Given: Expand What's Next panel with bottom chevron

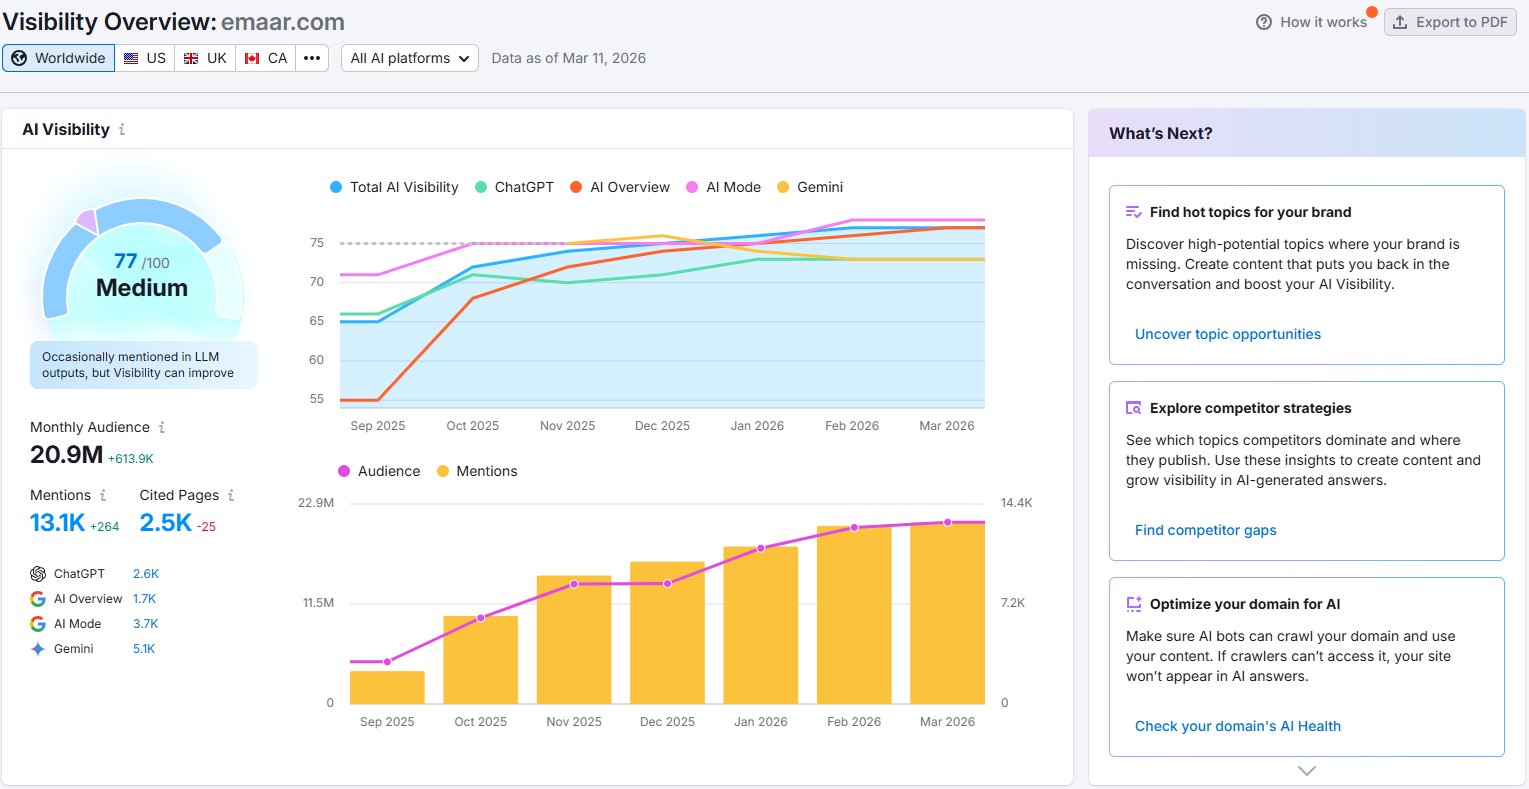Looking at the screenshot, I should (x=1306, y=771).
